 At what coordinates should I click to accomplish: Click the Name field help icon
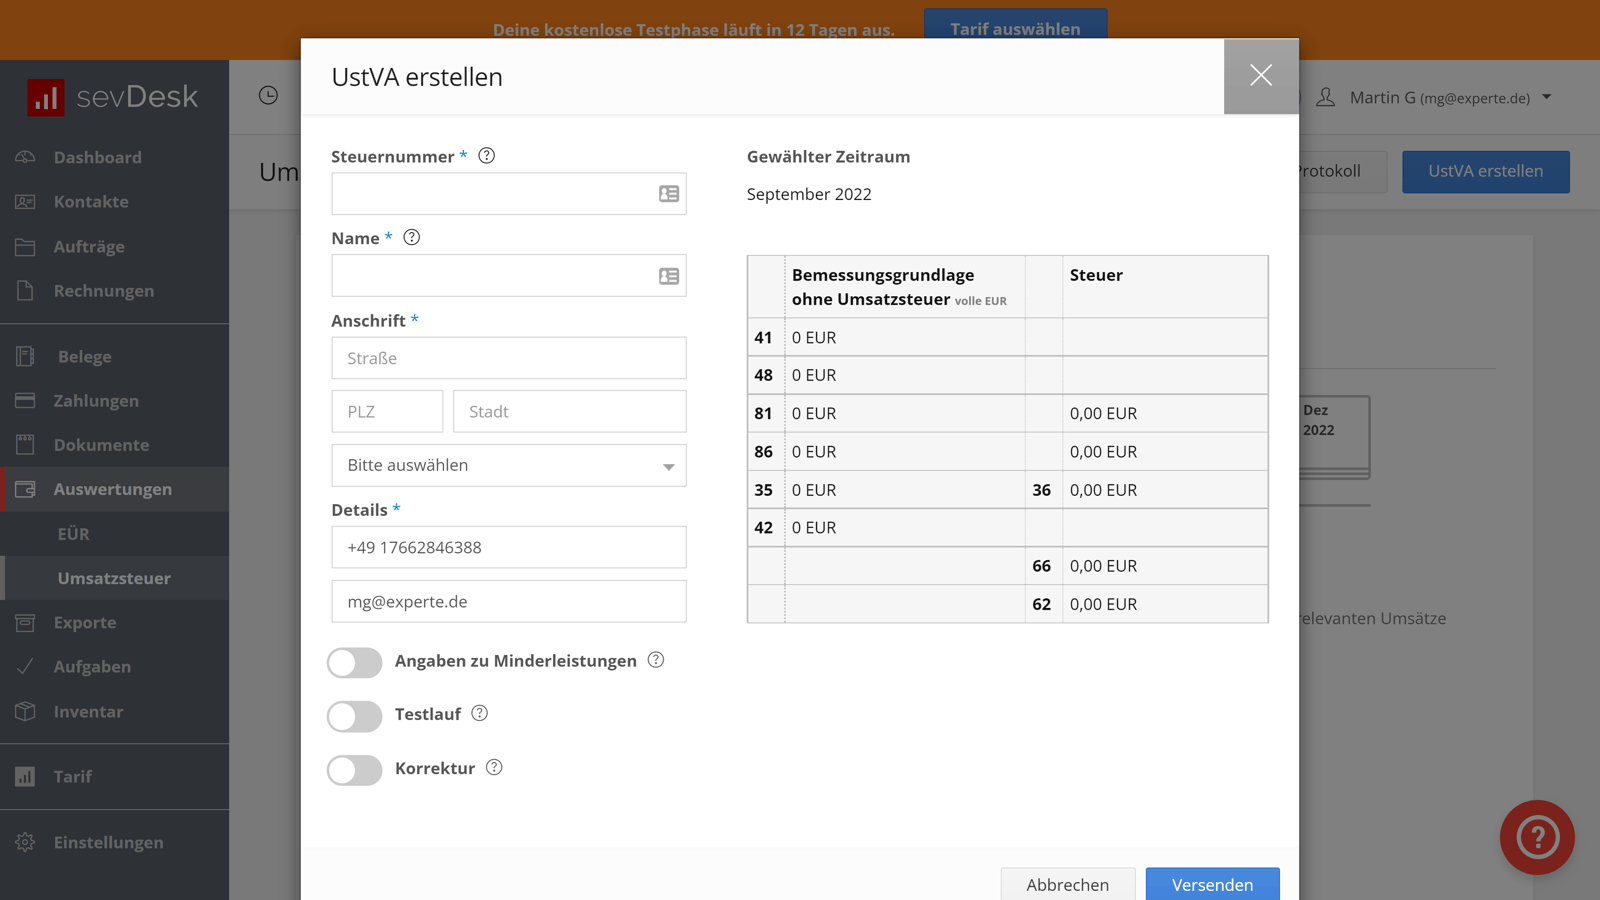pyautogui.click(x=411, y=238)
